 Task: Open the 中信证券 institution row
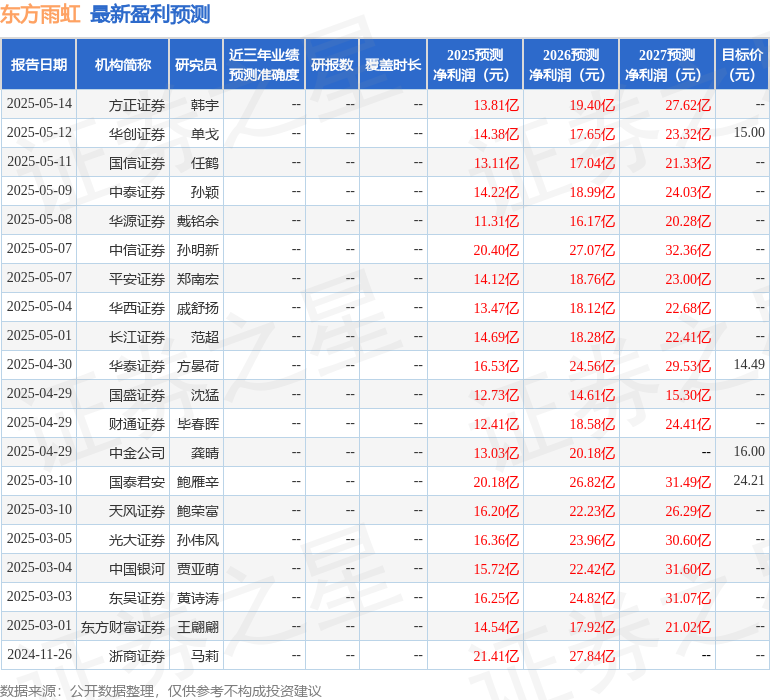[x=137, y=250]
